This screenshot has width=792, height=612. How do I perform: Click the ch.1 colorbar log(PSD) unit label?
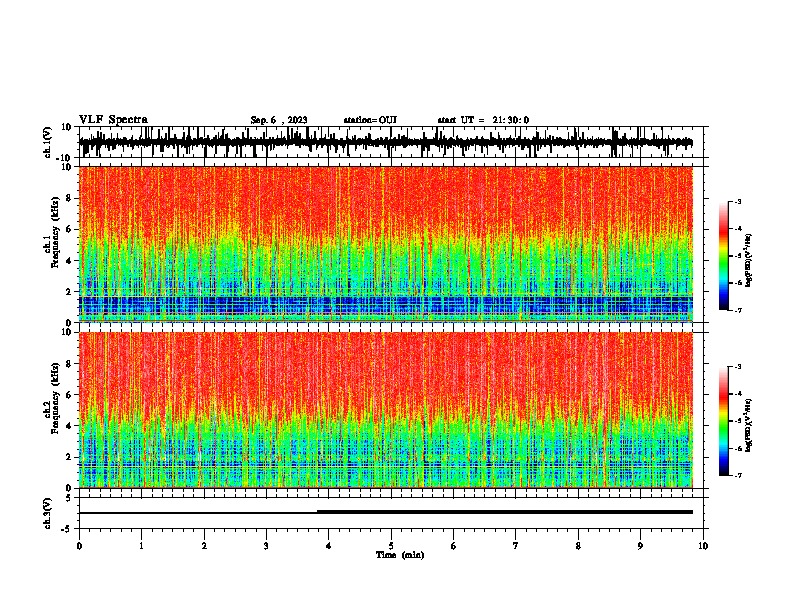(x=749, y=261)
